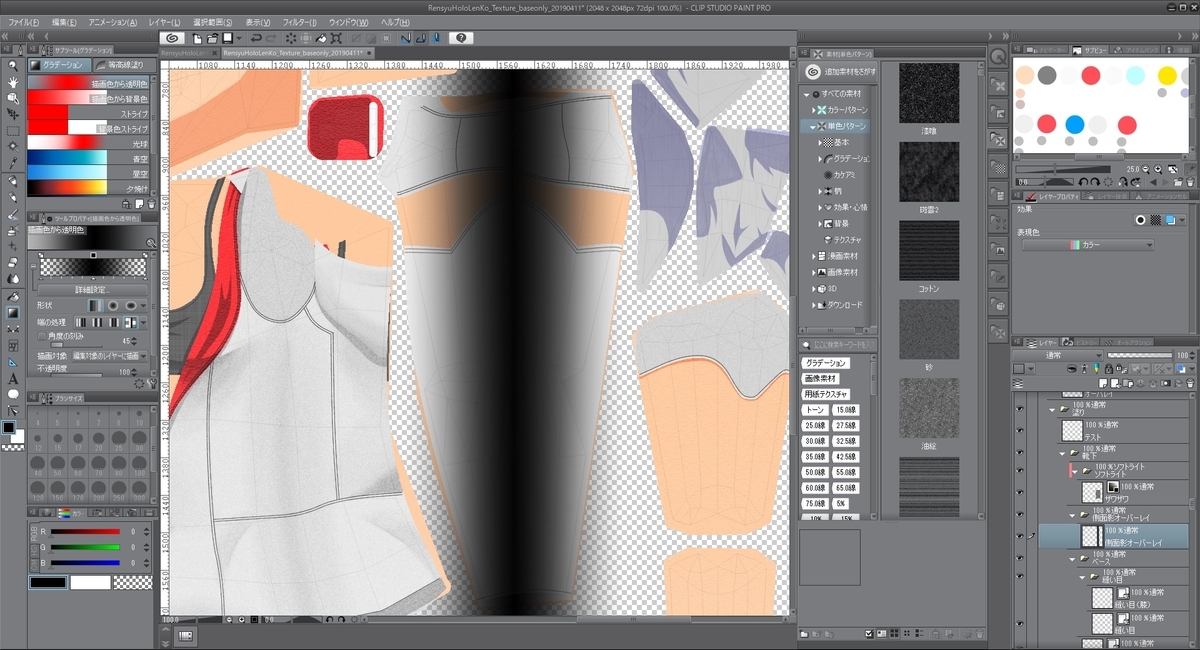1200x650 pixels.
Task: Select the rectangular Selection tool
Action: click(13, 131)
